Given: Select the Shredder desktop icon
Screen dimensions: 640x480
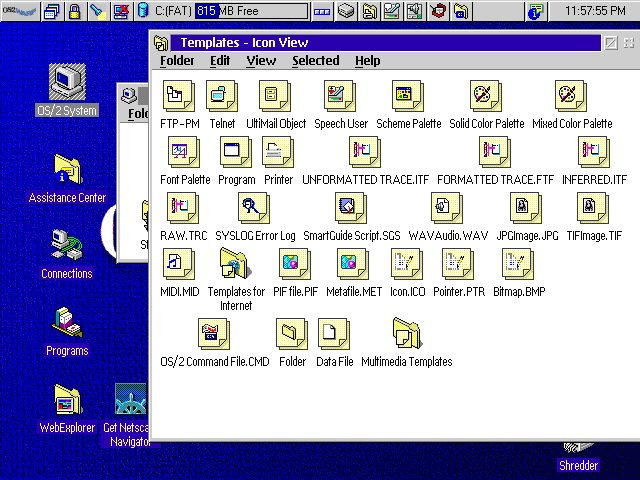Looking at the screenshot, I should tap(578, 448).
